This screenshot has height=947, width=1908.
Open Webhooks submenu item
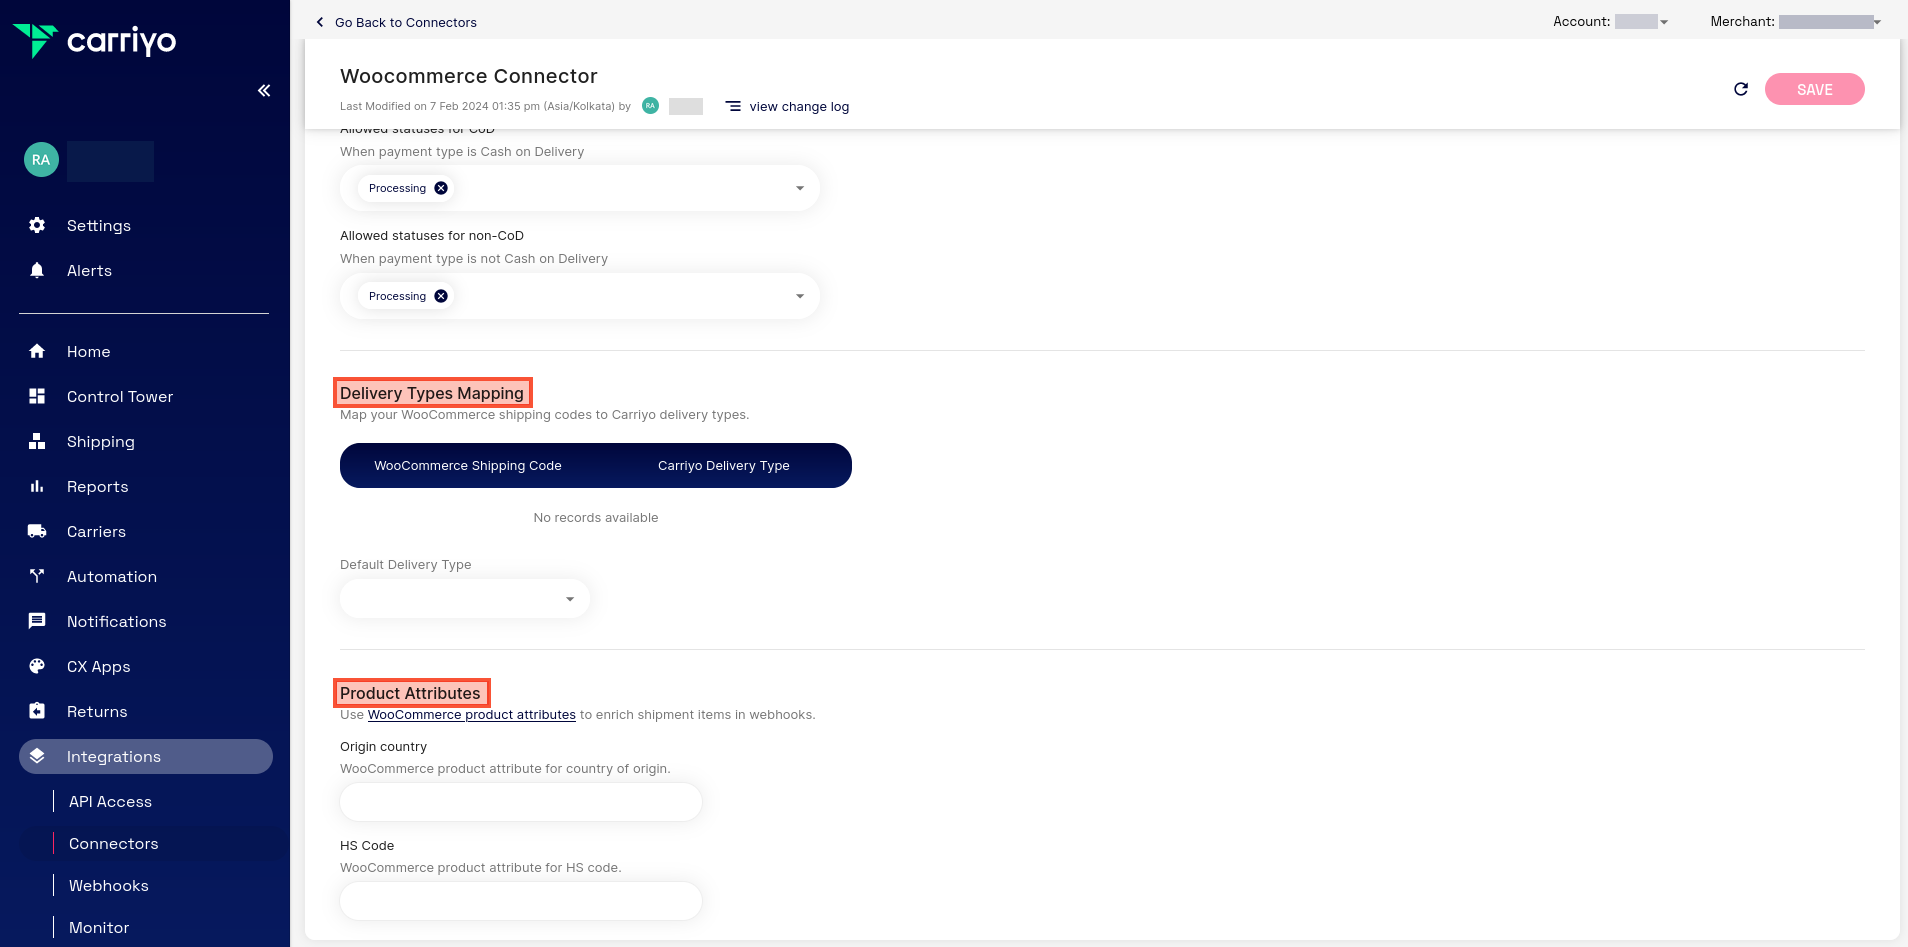108,885
